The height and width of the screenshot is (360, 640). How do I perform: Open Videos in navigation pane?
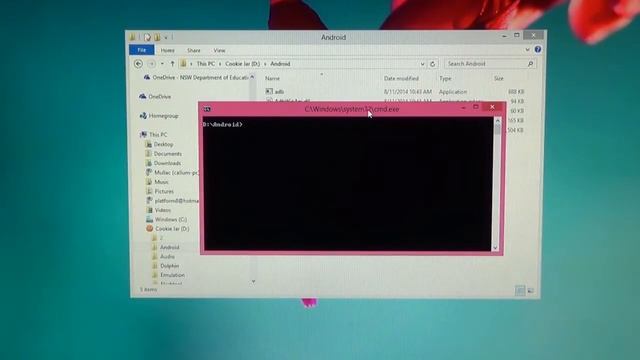[x=163, y=210]
